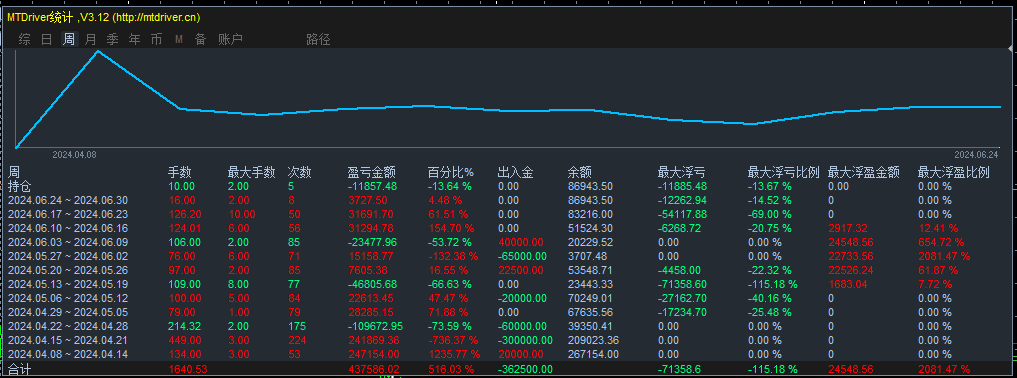
Task: Select the week row 2024.05.27 ~ 2024.06.02
Action: 68,256
